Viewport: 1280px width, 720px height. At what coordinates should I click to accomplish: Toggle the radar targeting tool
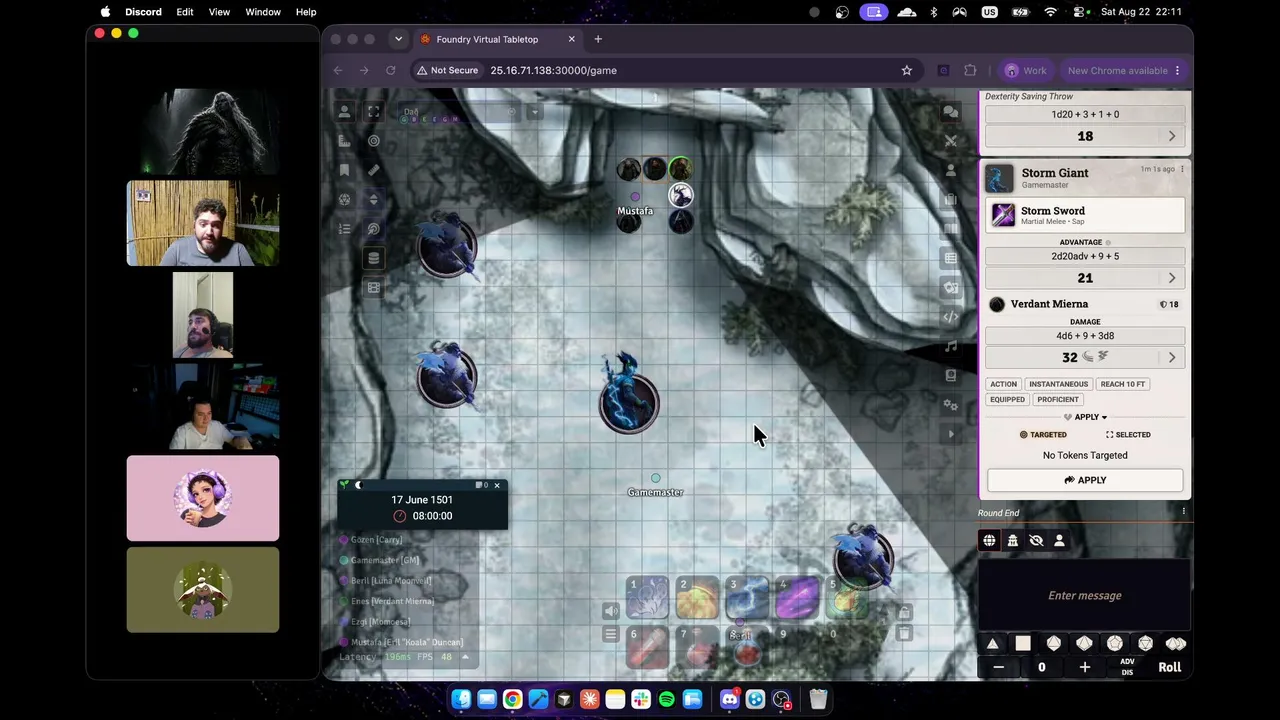click(374, 229)
